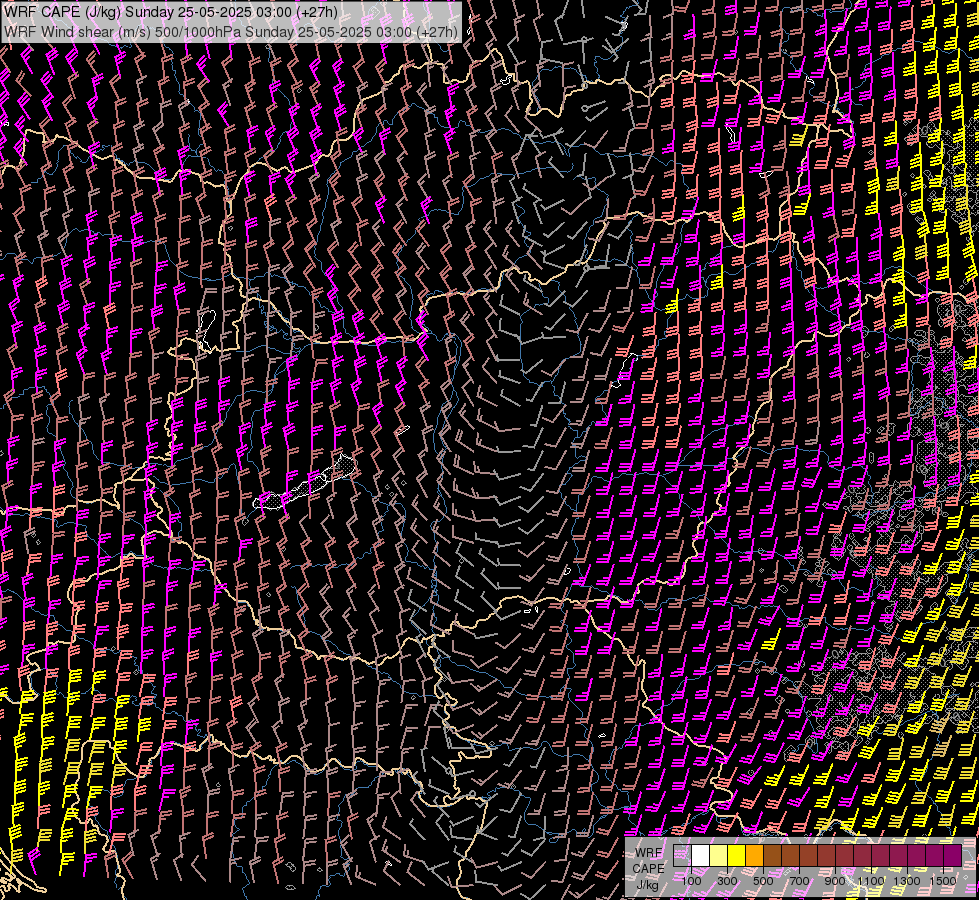This screenshot has height=900, width=979.
Task: Click the legend value 1500
Action: 943,881
